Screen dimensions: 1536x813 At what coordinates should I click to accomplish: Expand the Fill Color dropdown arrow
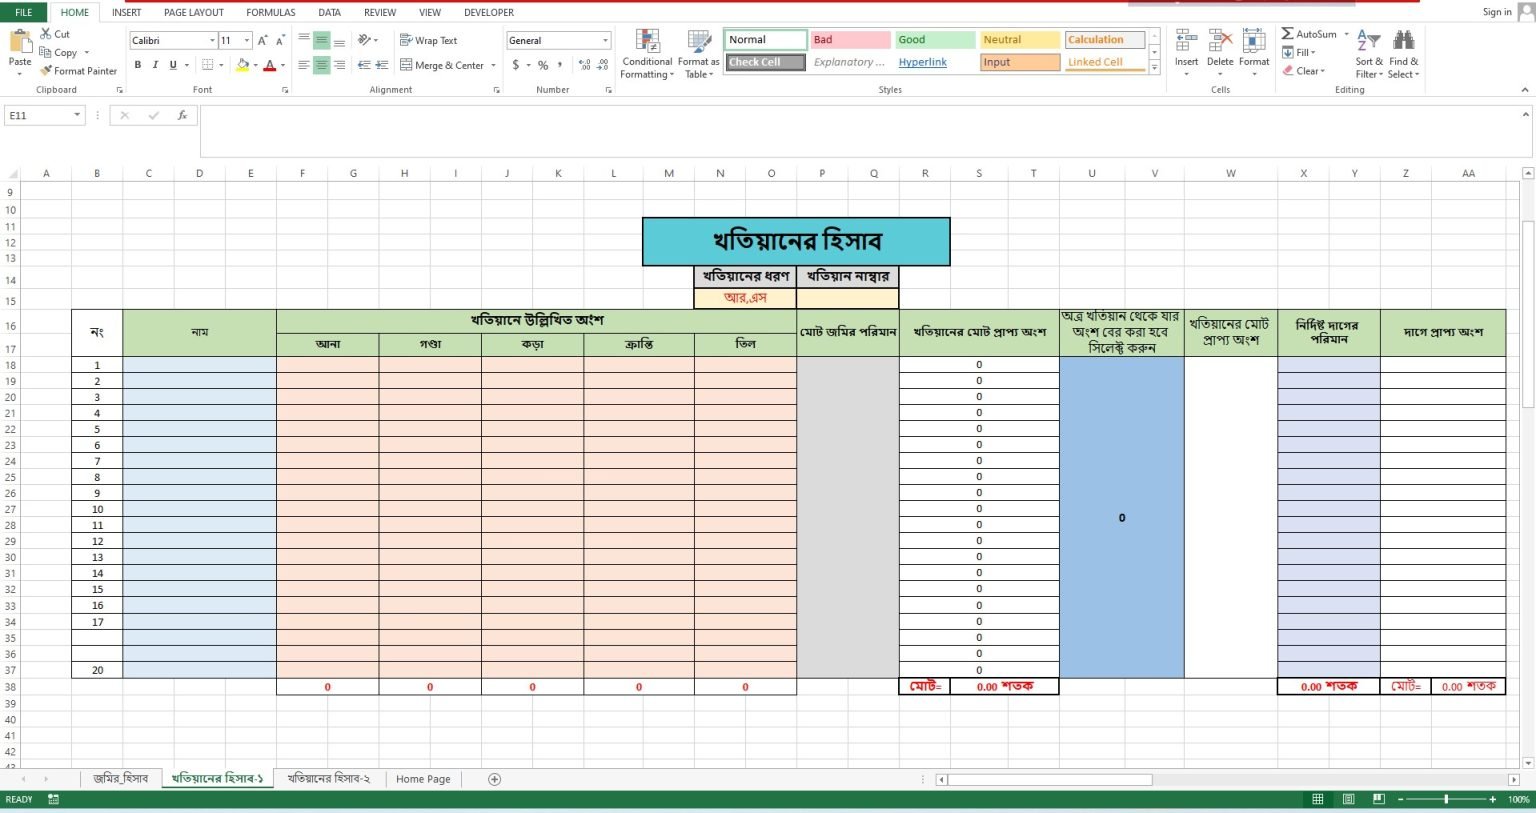[254, 64]
